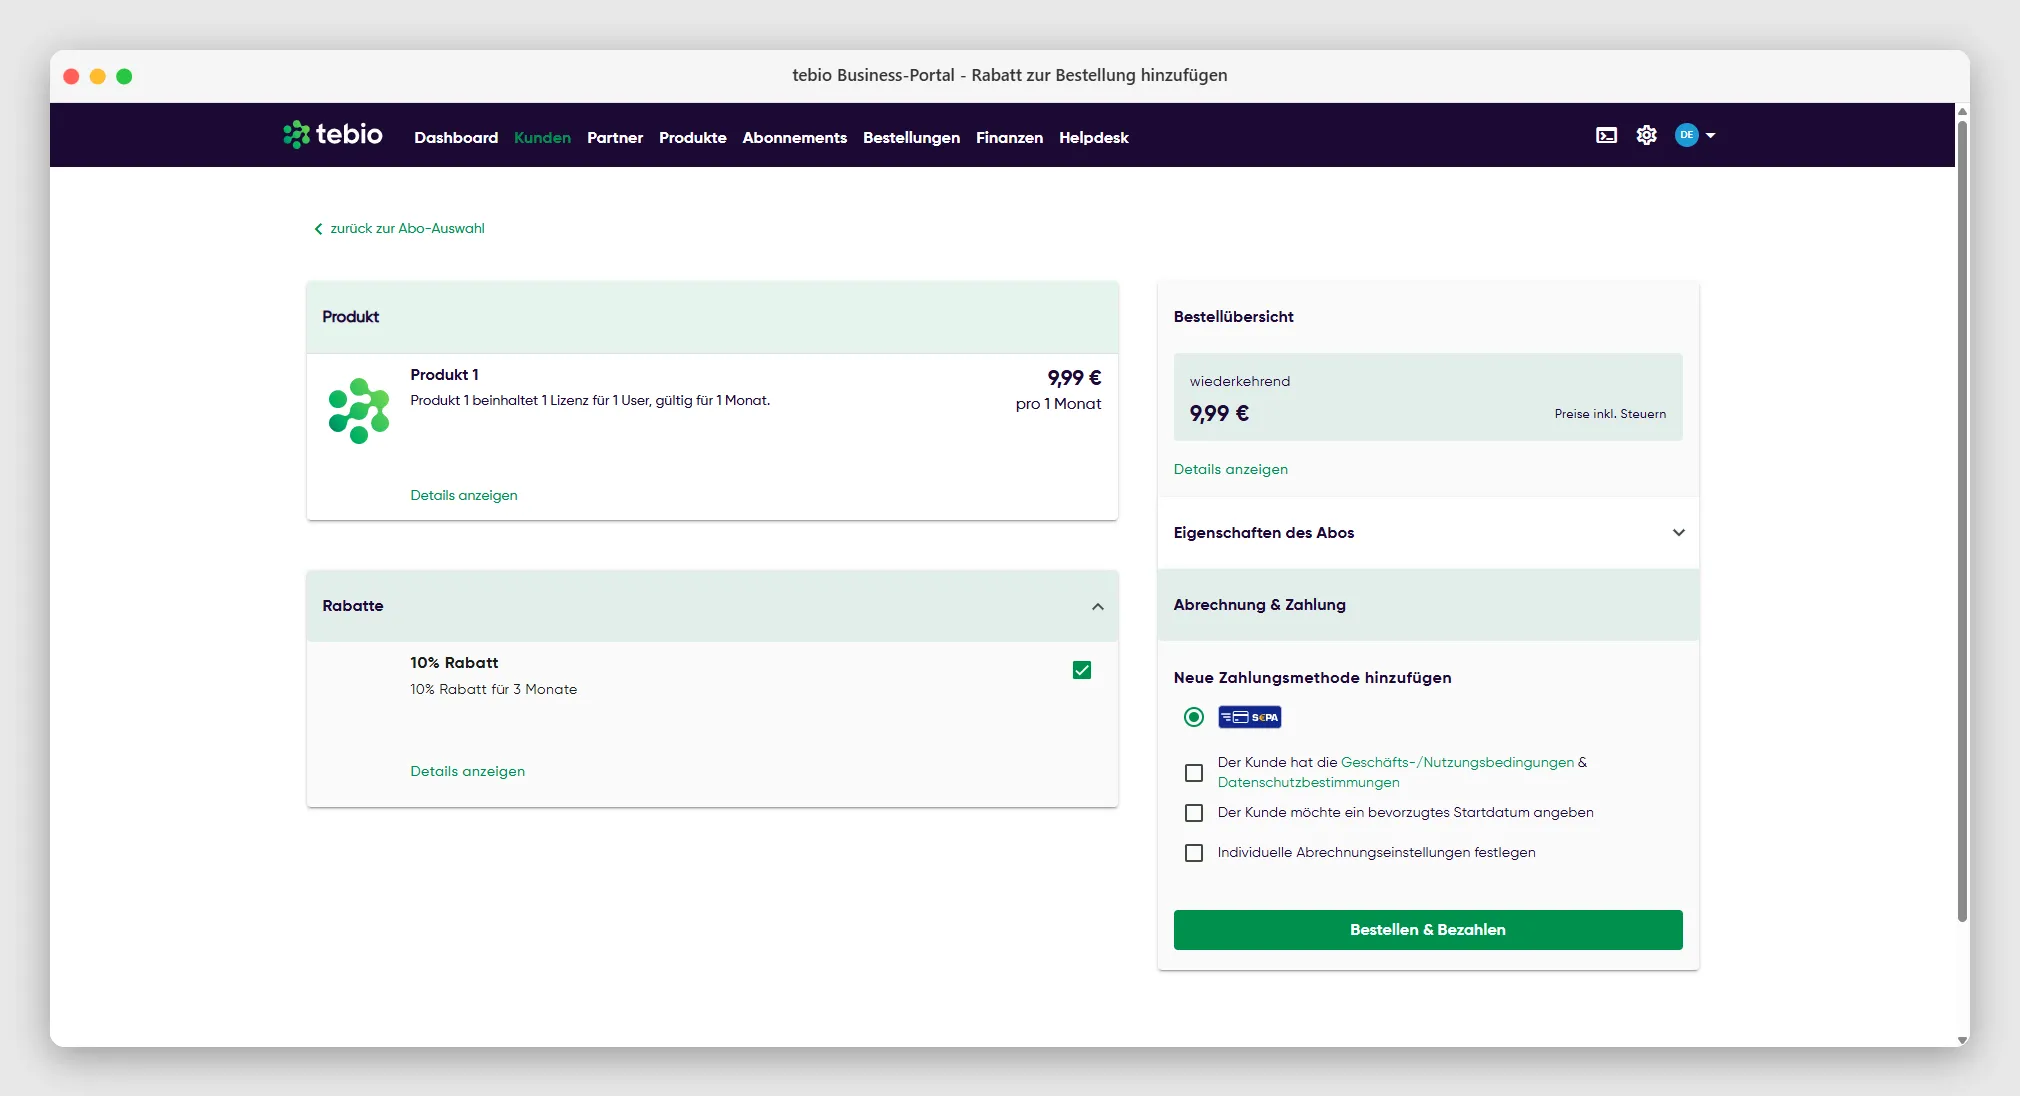The width and height of the screenshot is (2020, 1096).
Task: Accept the Geschäftsbedingungen checkbox
Action: (x=1194, y=773)
